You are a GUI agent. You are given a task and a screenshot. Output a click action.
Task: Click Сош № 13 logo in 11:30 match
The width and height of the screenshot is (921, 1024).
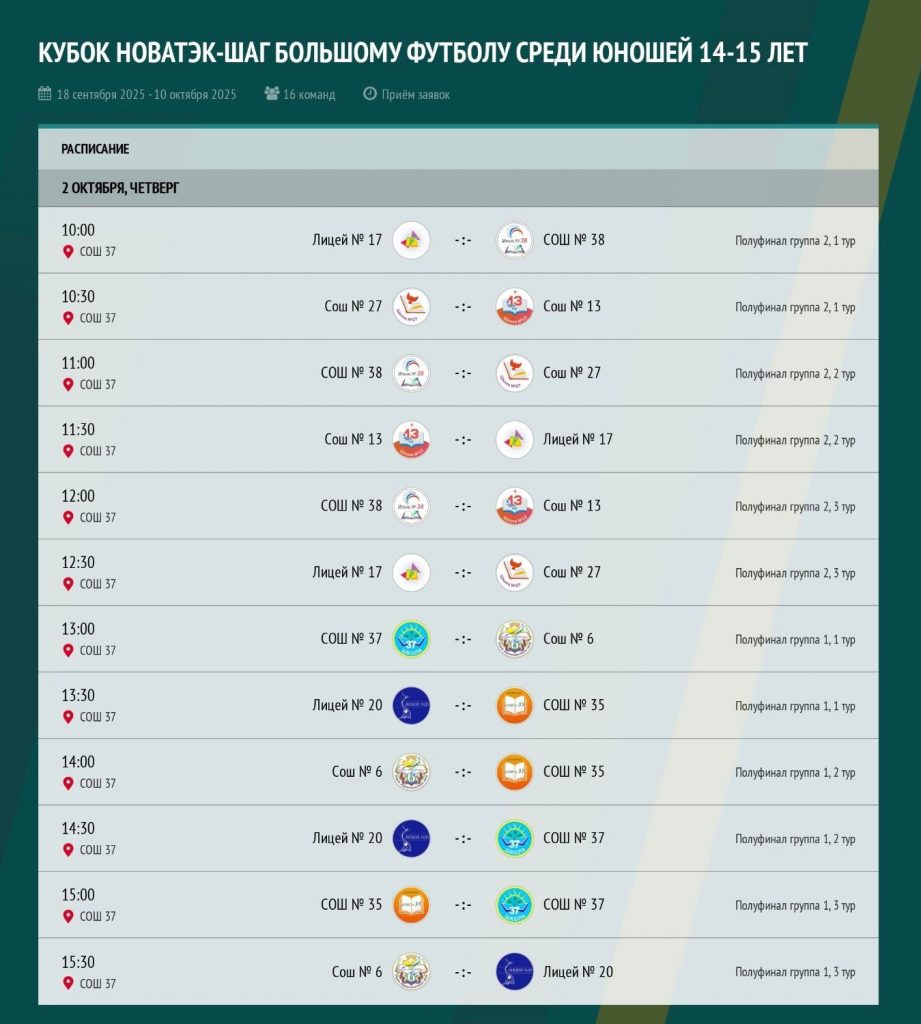(411, 440)
